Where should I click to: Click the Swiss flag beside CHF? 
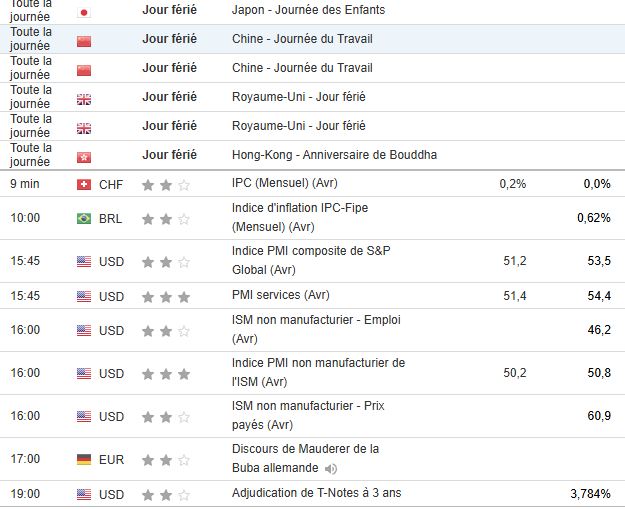click(x=84, y=184)
